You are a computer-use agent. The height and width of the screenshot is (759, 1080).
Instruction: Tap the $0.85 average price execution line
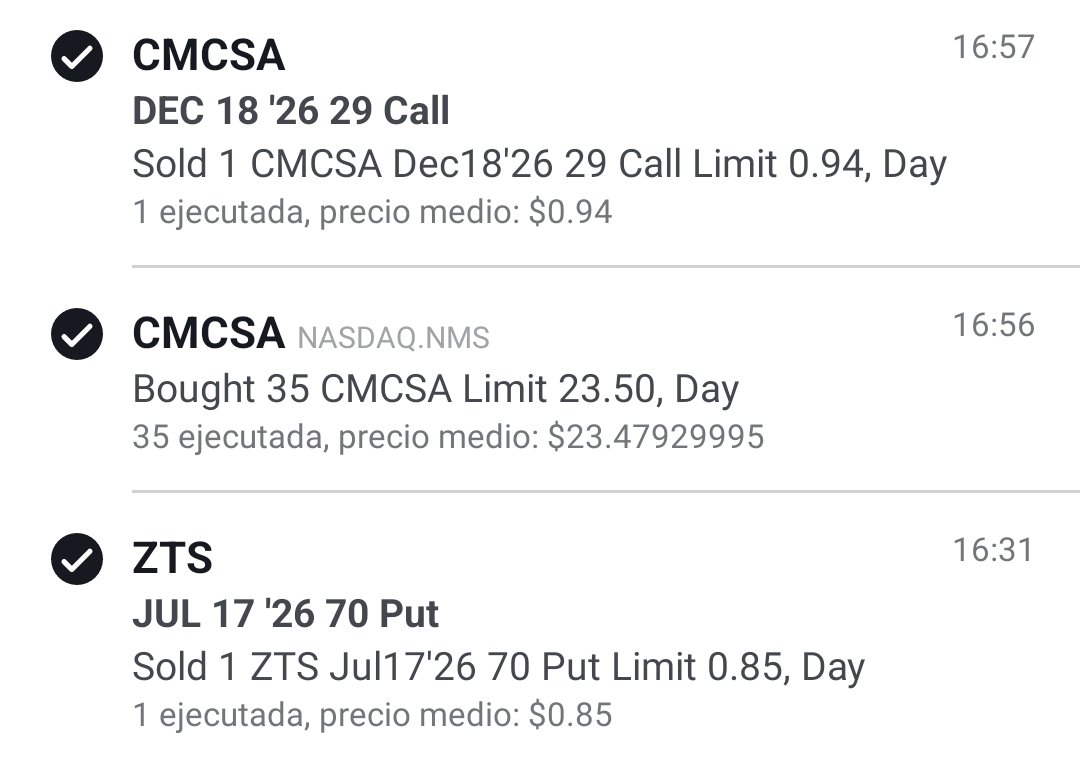[372, 714]
